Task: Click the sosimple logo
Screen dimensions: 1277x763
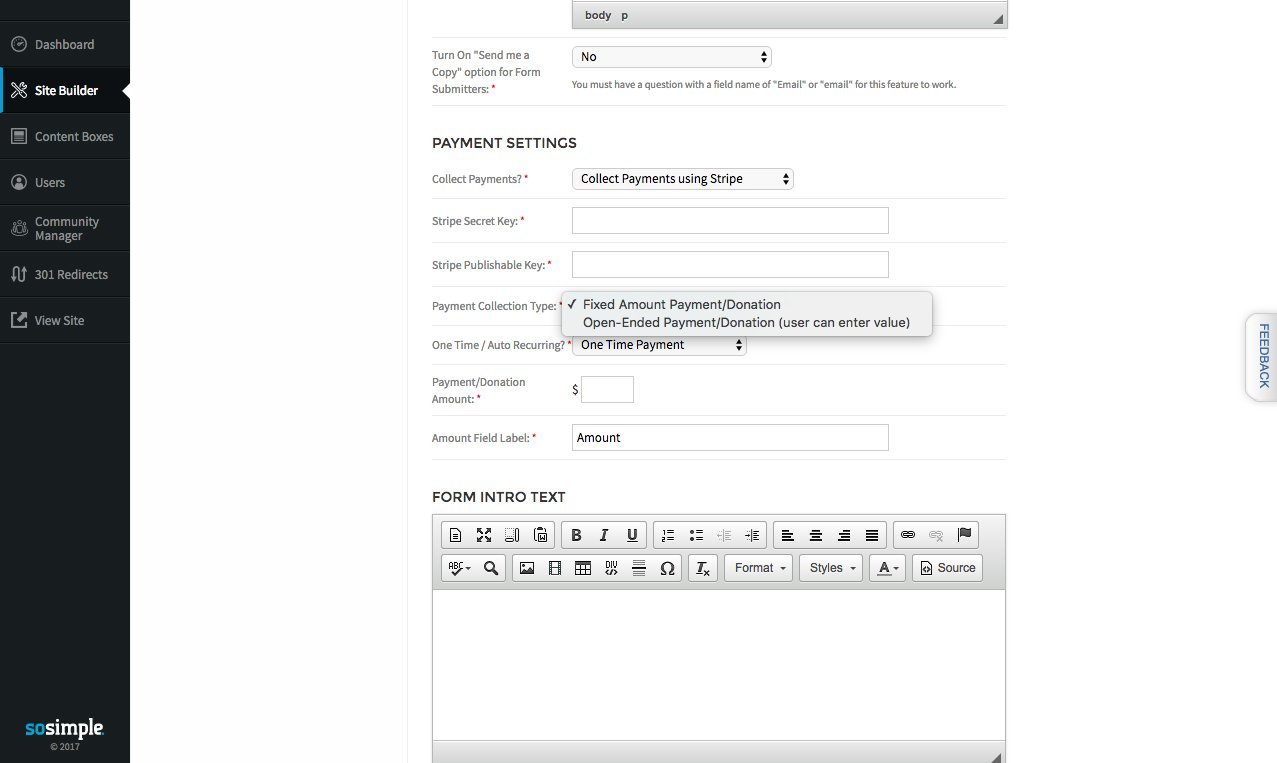Action: [65, 728]
